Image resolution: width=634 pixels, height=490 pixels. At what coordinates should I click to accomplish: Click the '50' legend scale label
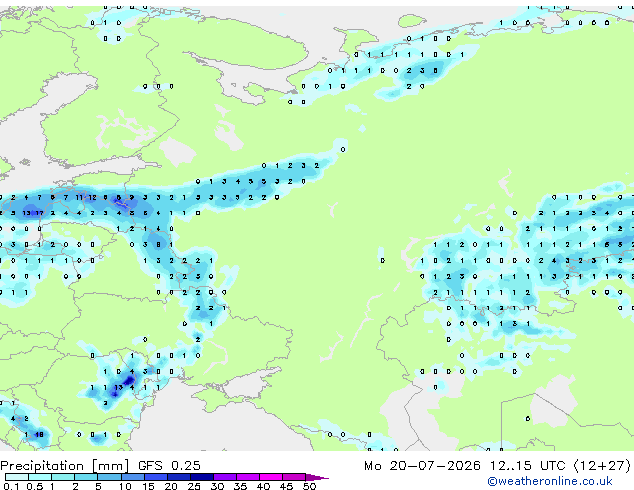(309, 486)
